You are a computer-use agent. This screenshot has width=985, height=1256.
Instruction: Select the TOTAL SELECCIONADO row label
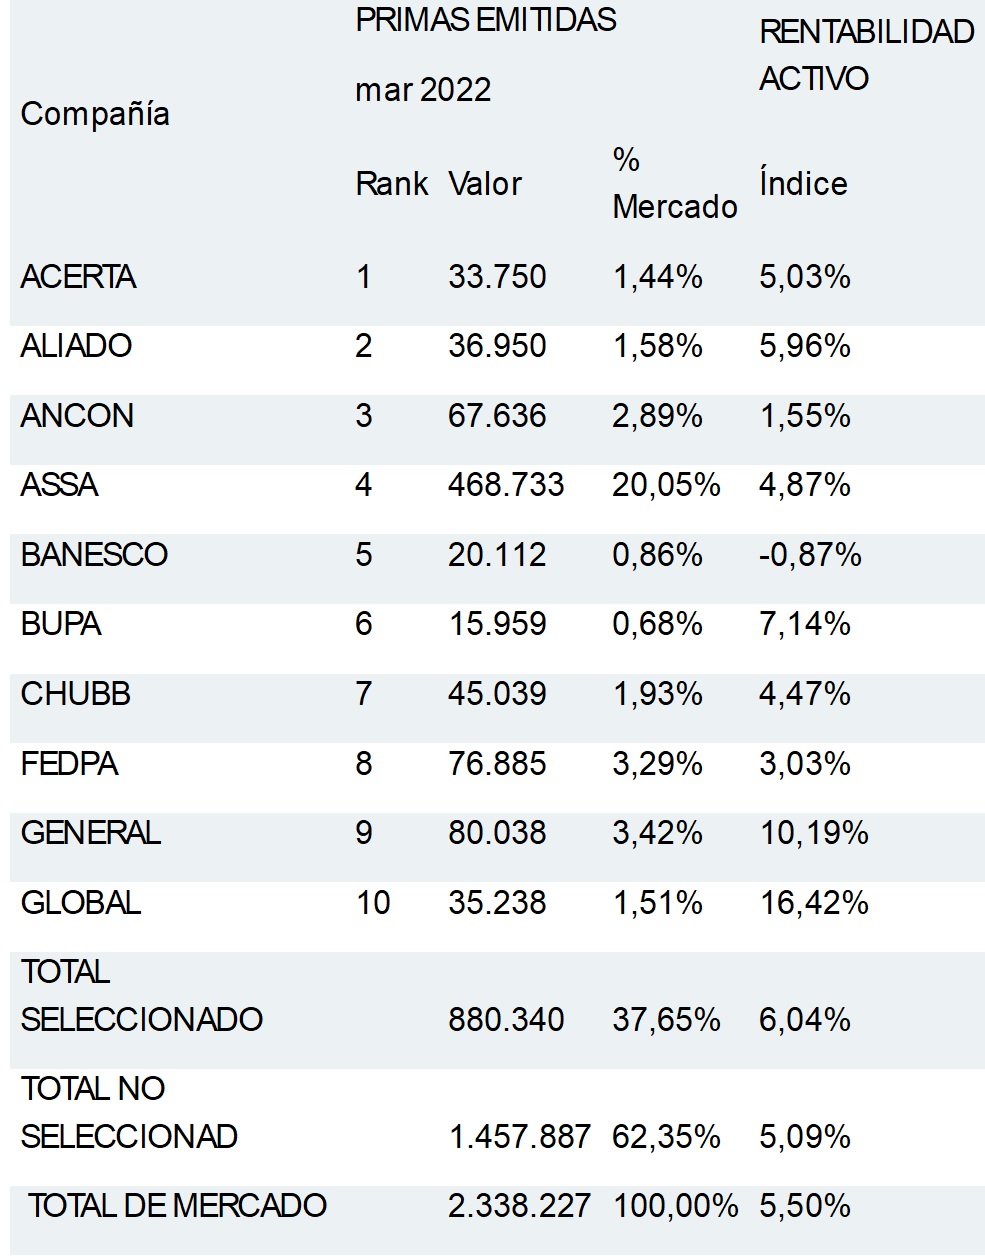tap(141, 996)
